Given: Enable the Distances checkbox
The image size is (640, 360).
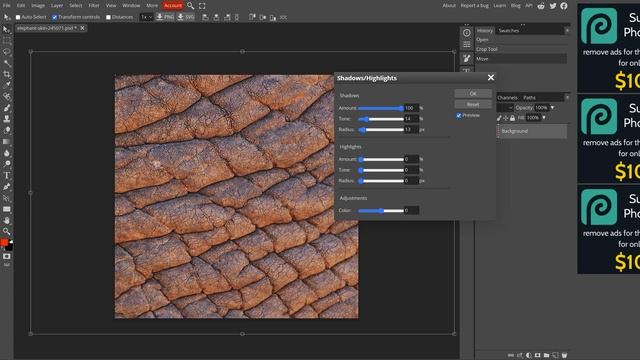Looking at the screenshot, I should (108, 17).
